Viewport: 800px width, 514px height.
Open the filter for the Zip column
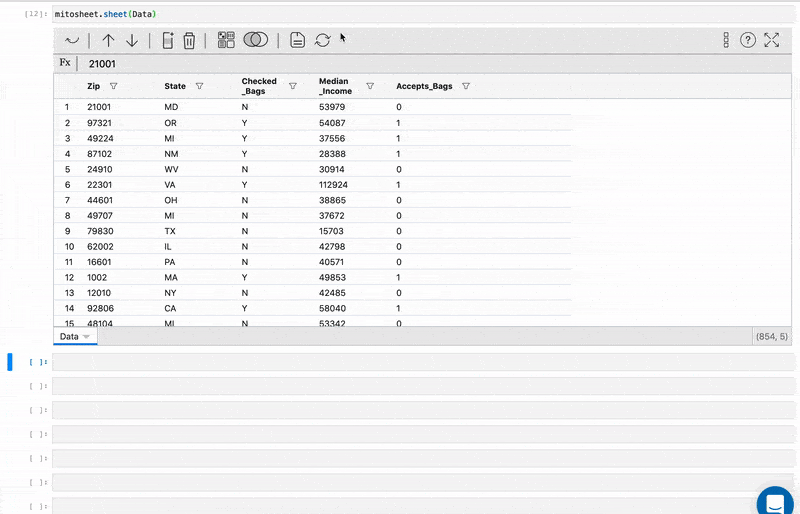click(x=114, y=86)
